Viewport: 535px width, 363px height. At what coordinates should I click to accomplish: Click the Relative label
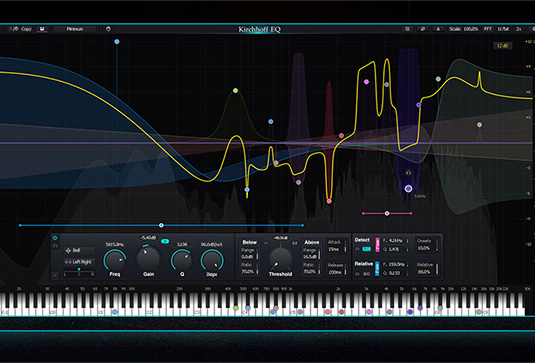click(364, 264)
